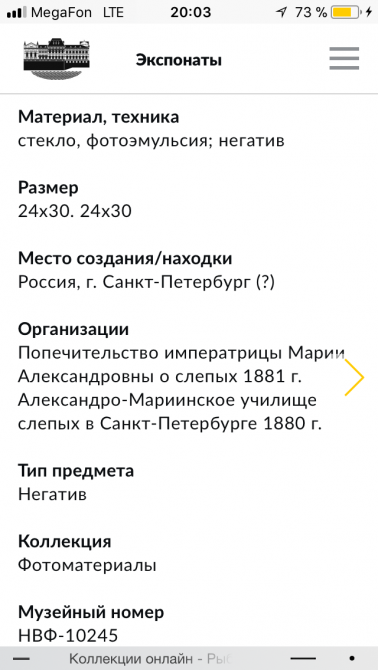The height and width of the screenshot is (670, 378).
Task: Tap the long dash in bottom bar
Action: (303, 658)
